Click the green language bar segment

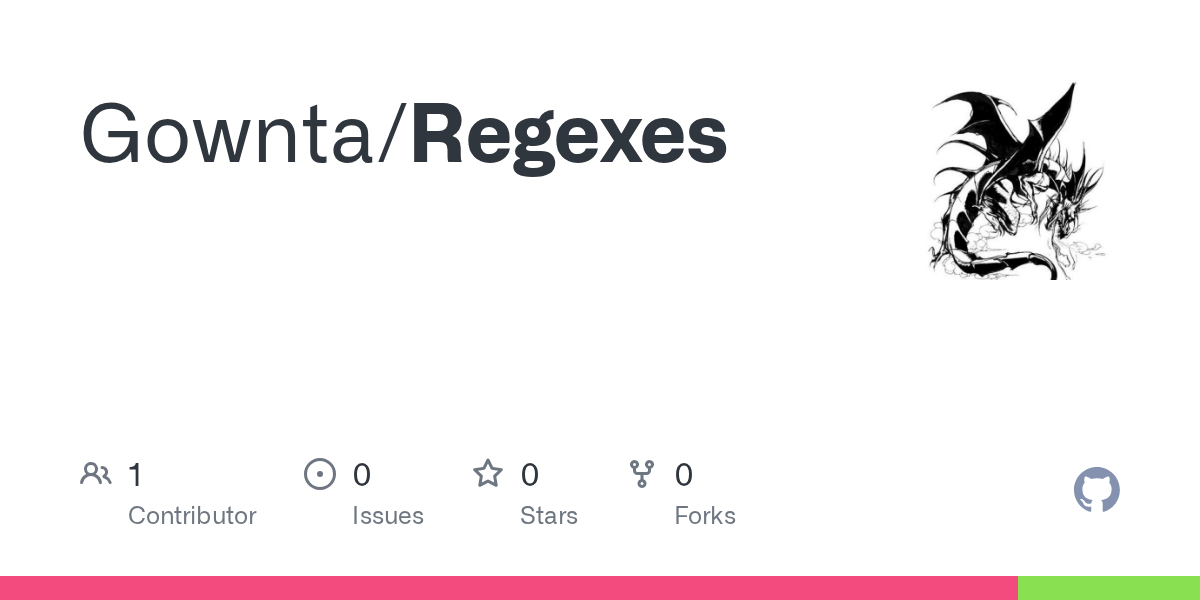click(x=1109, y=588)
